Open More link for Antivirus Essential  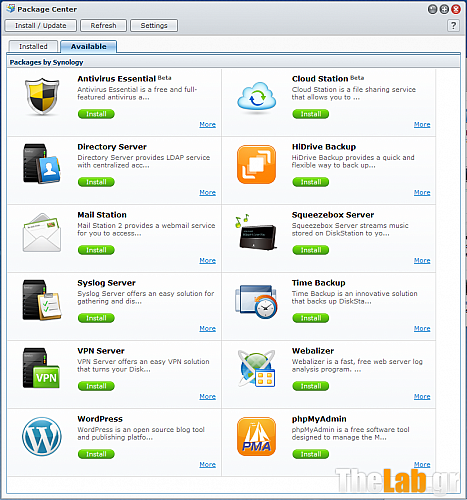point(208,124)
